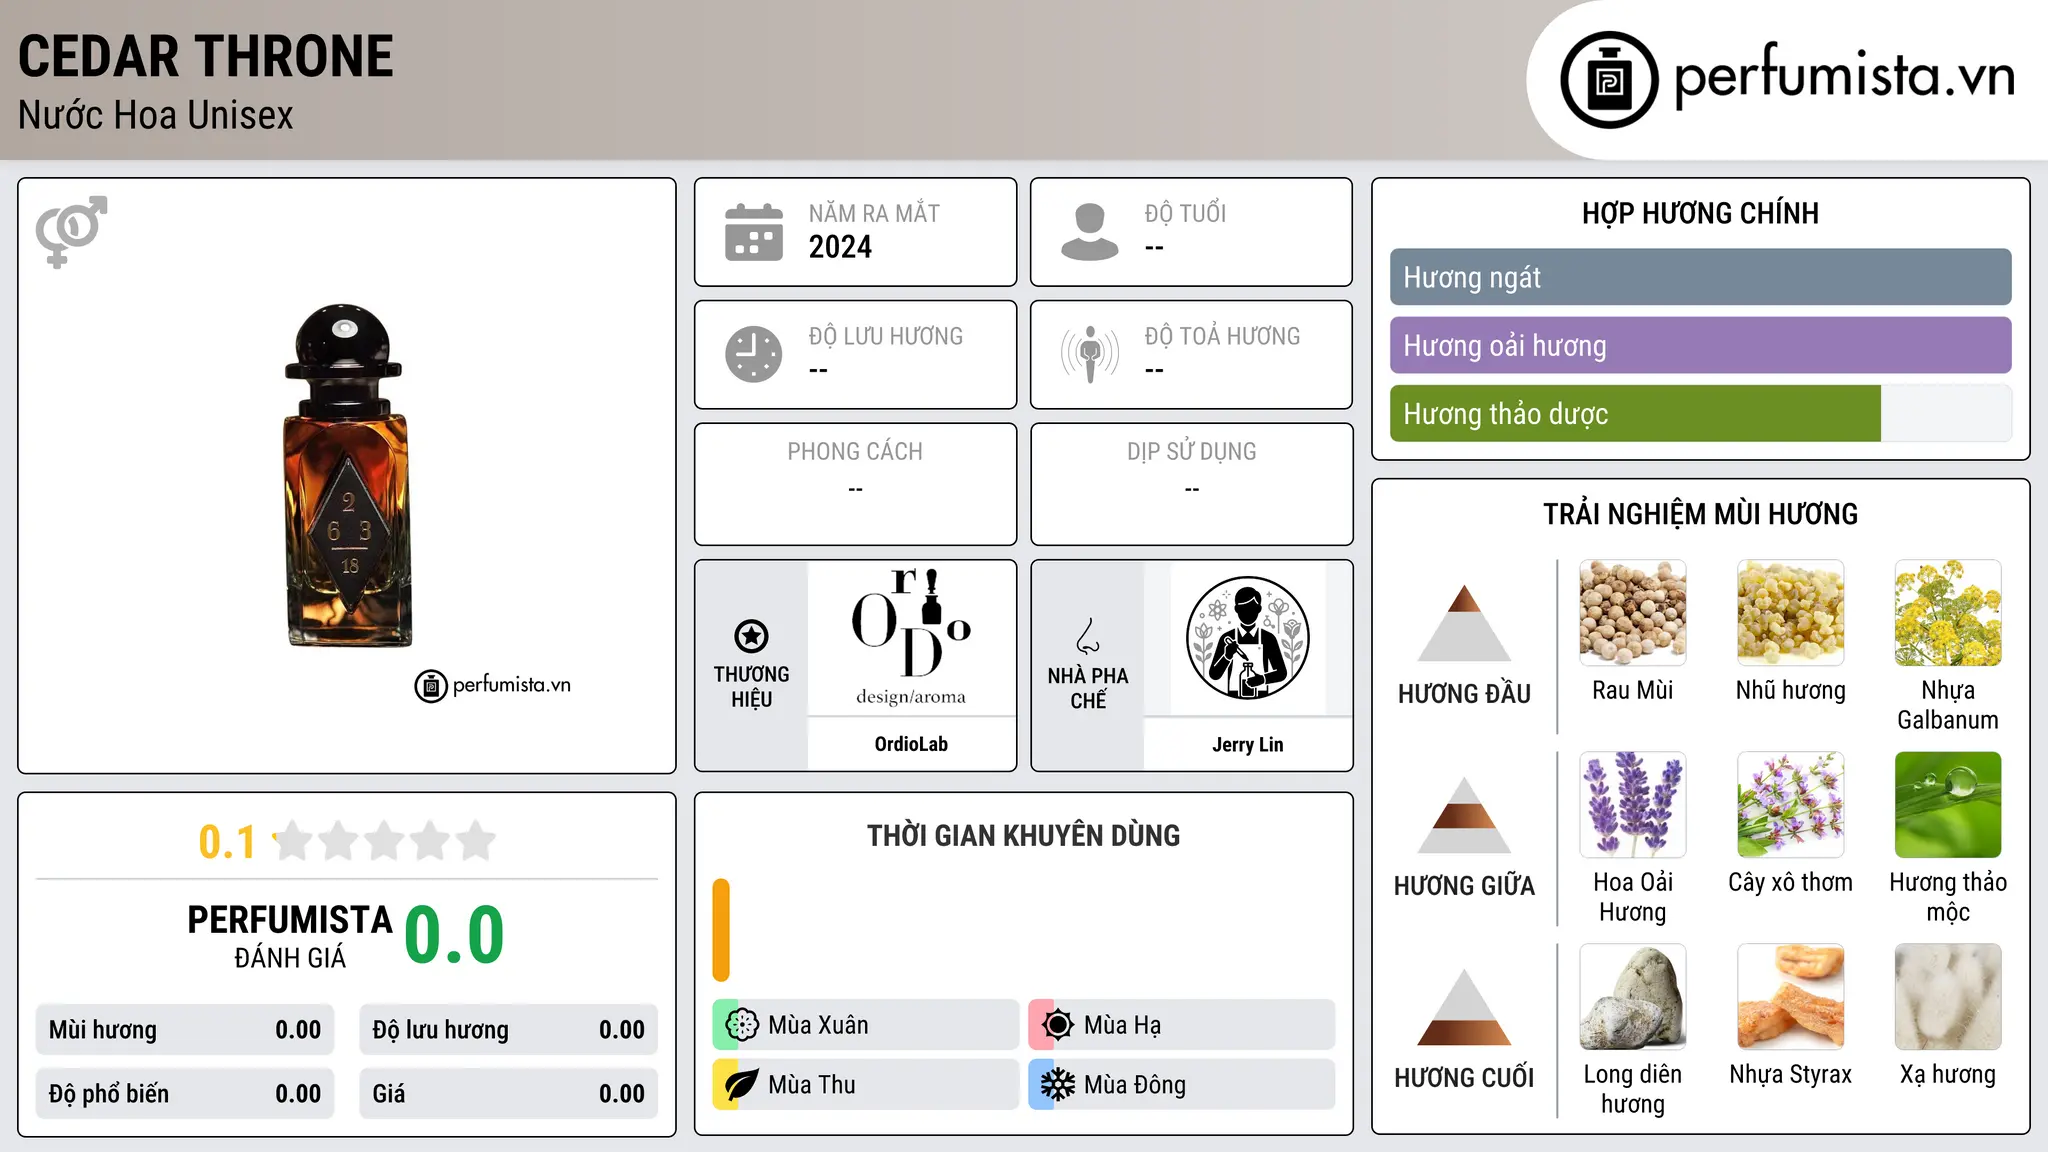Select the Mùa Xuân season label
This screenshot has width=2048, height=1152.
pos(818,1025)
